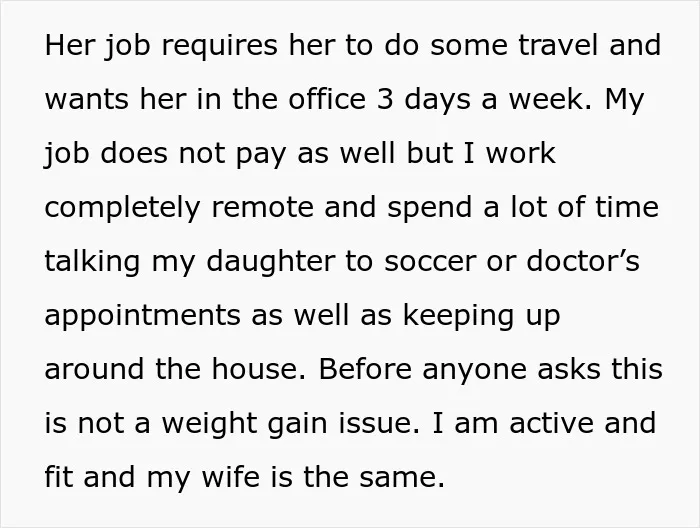
Task: Click the word "talking" starting the fifth line
Action: click(92, 261)
